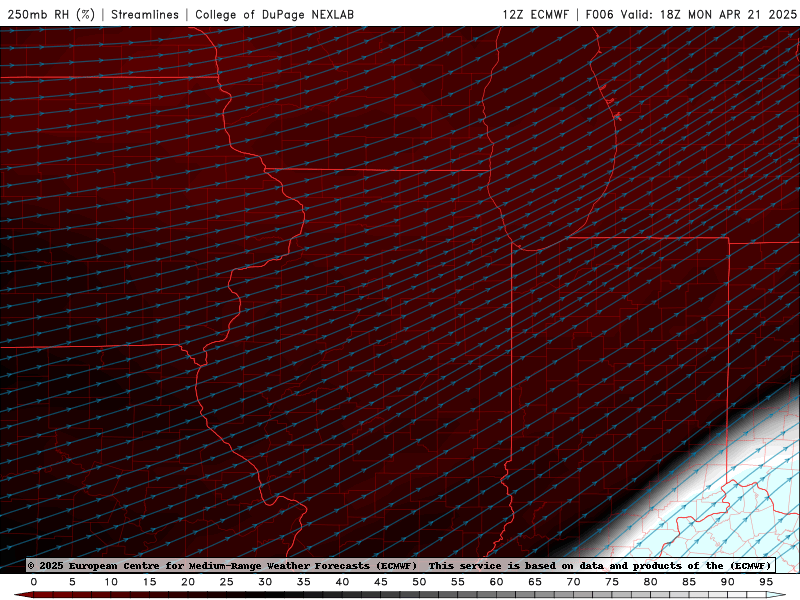Click the ECMWF copyright notice on the map

[x=401, y=565]
